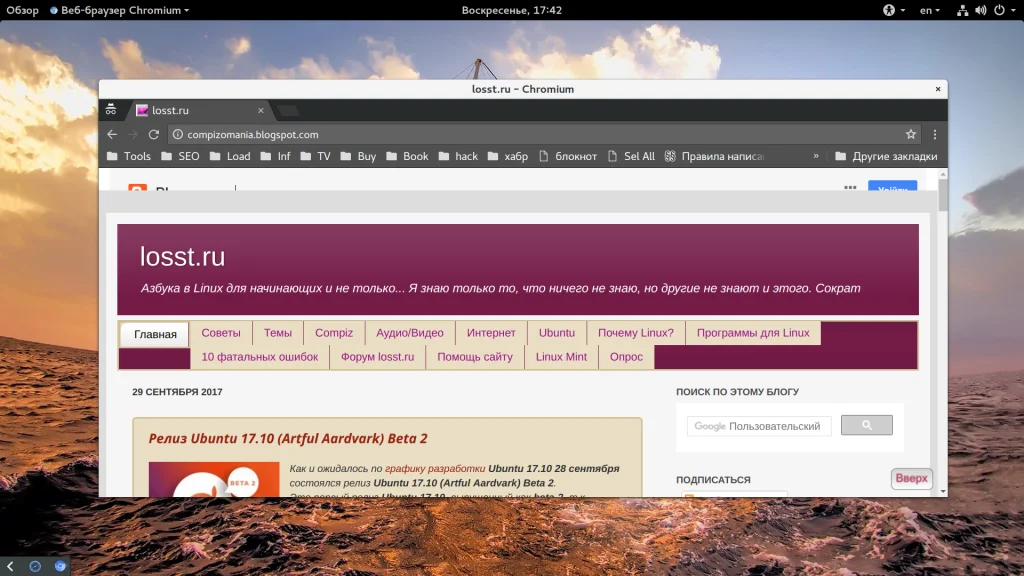The width and height of the screenshot is (1024, 576).
Task: Open the SEO bookmark folder
Action: pyautogui.click(x=180, y=156)
